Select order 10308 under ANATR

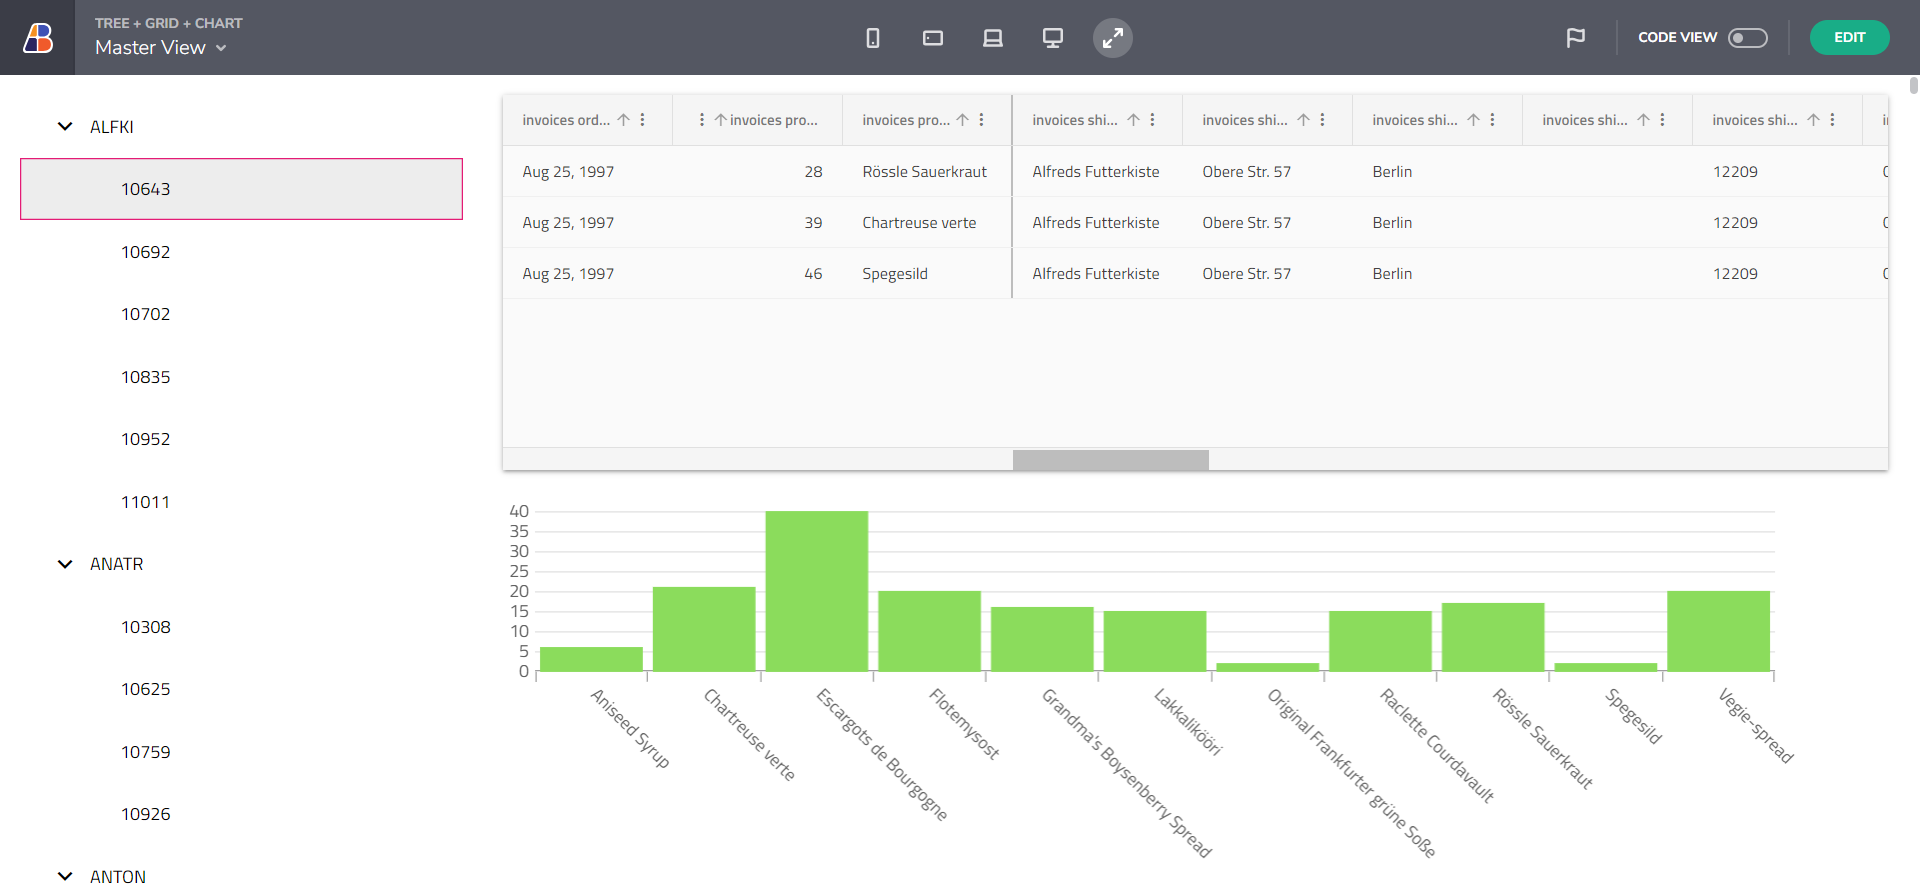(x=146, y=627)
